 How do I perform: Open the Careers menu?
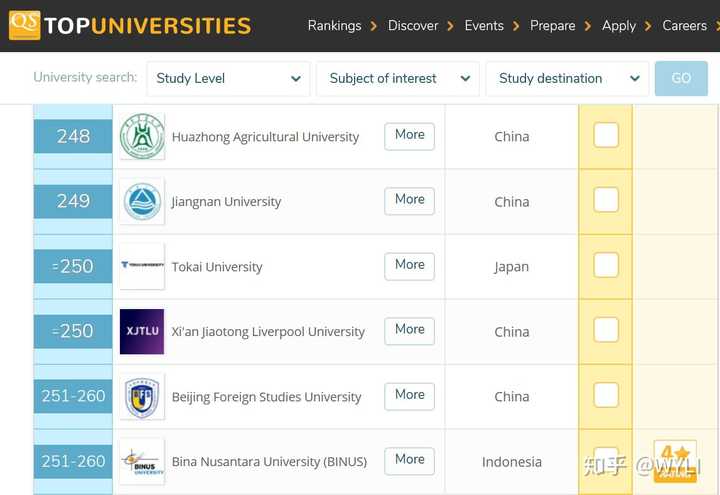tap(684, 26)
